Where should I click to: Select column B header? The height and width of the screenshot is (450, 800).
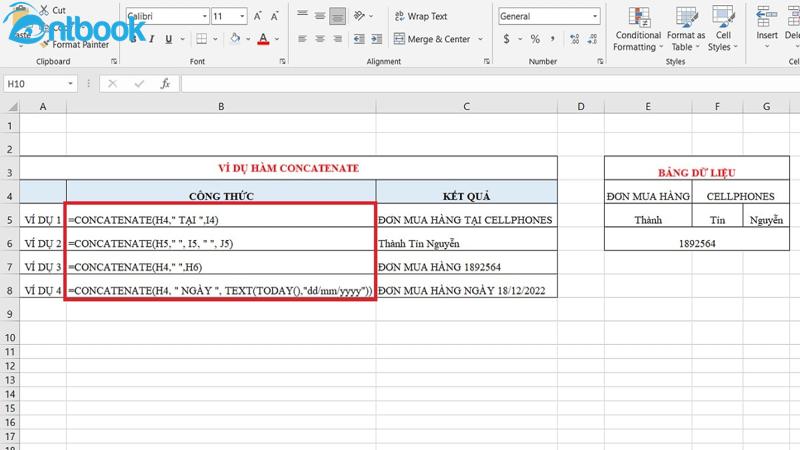(221, 107)
